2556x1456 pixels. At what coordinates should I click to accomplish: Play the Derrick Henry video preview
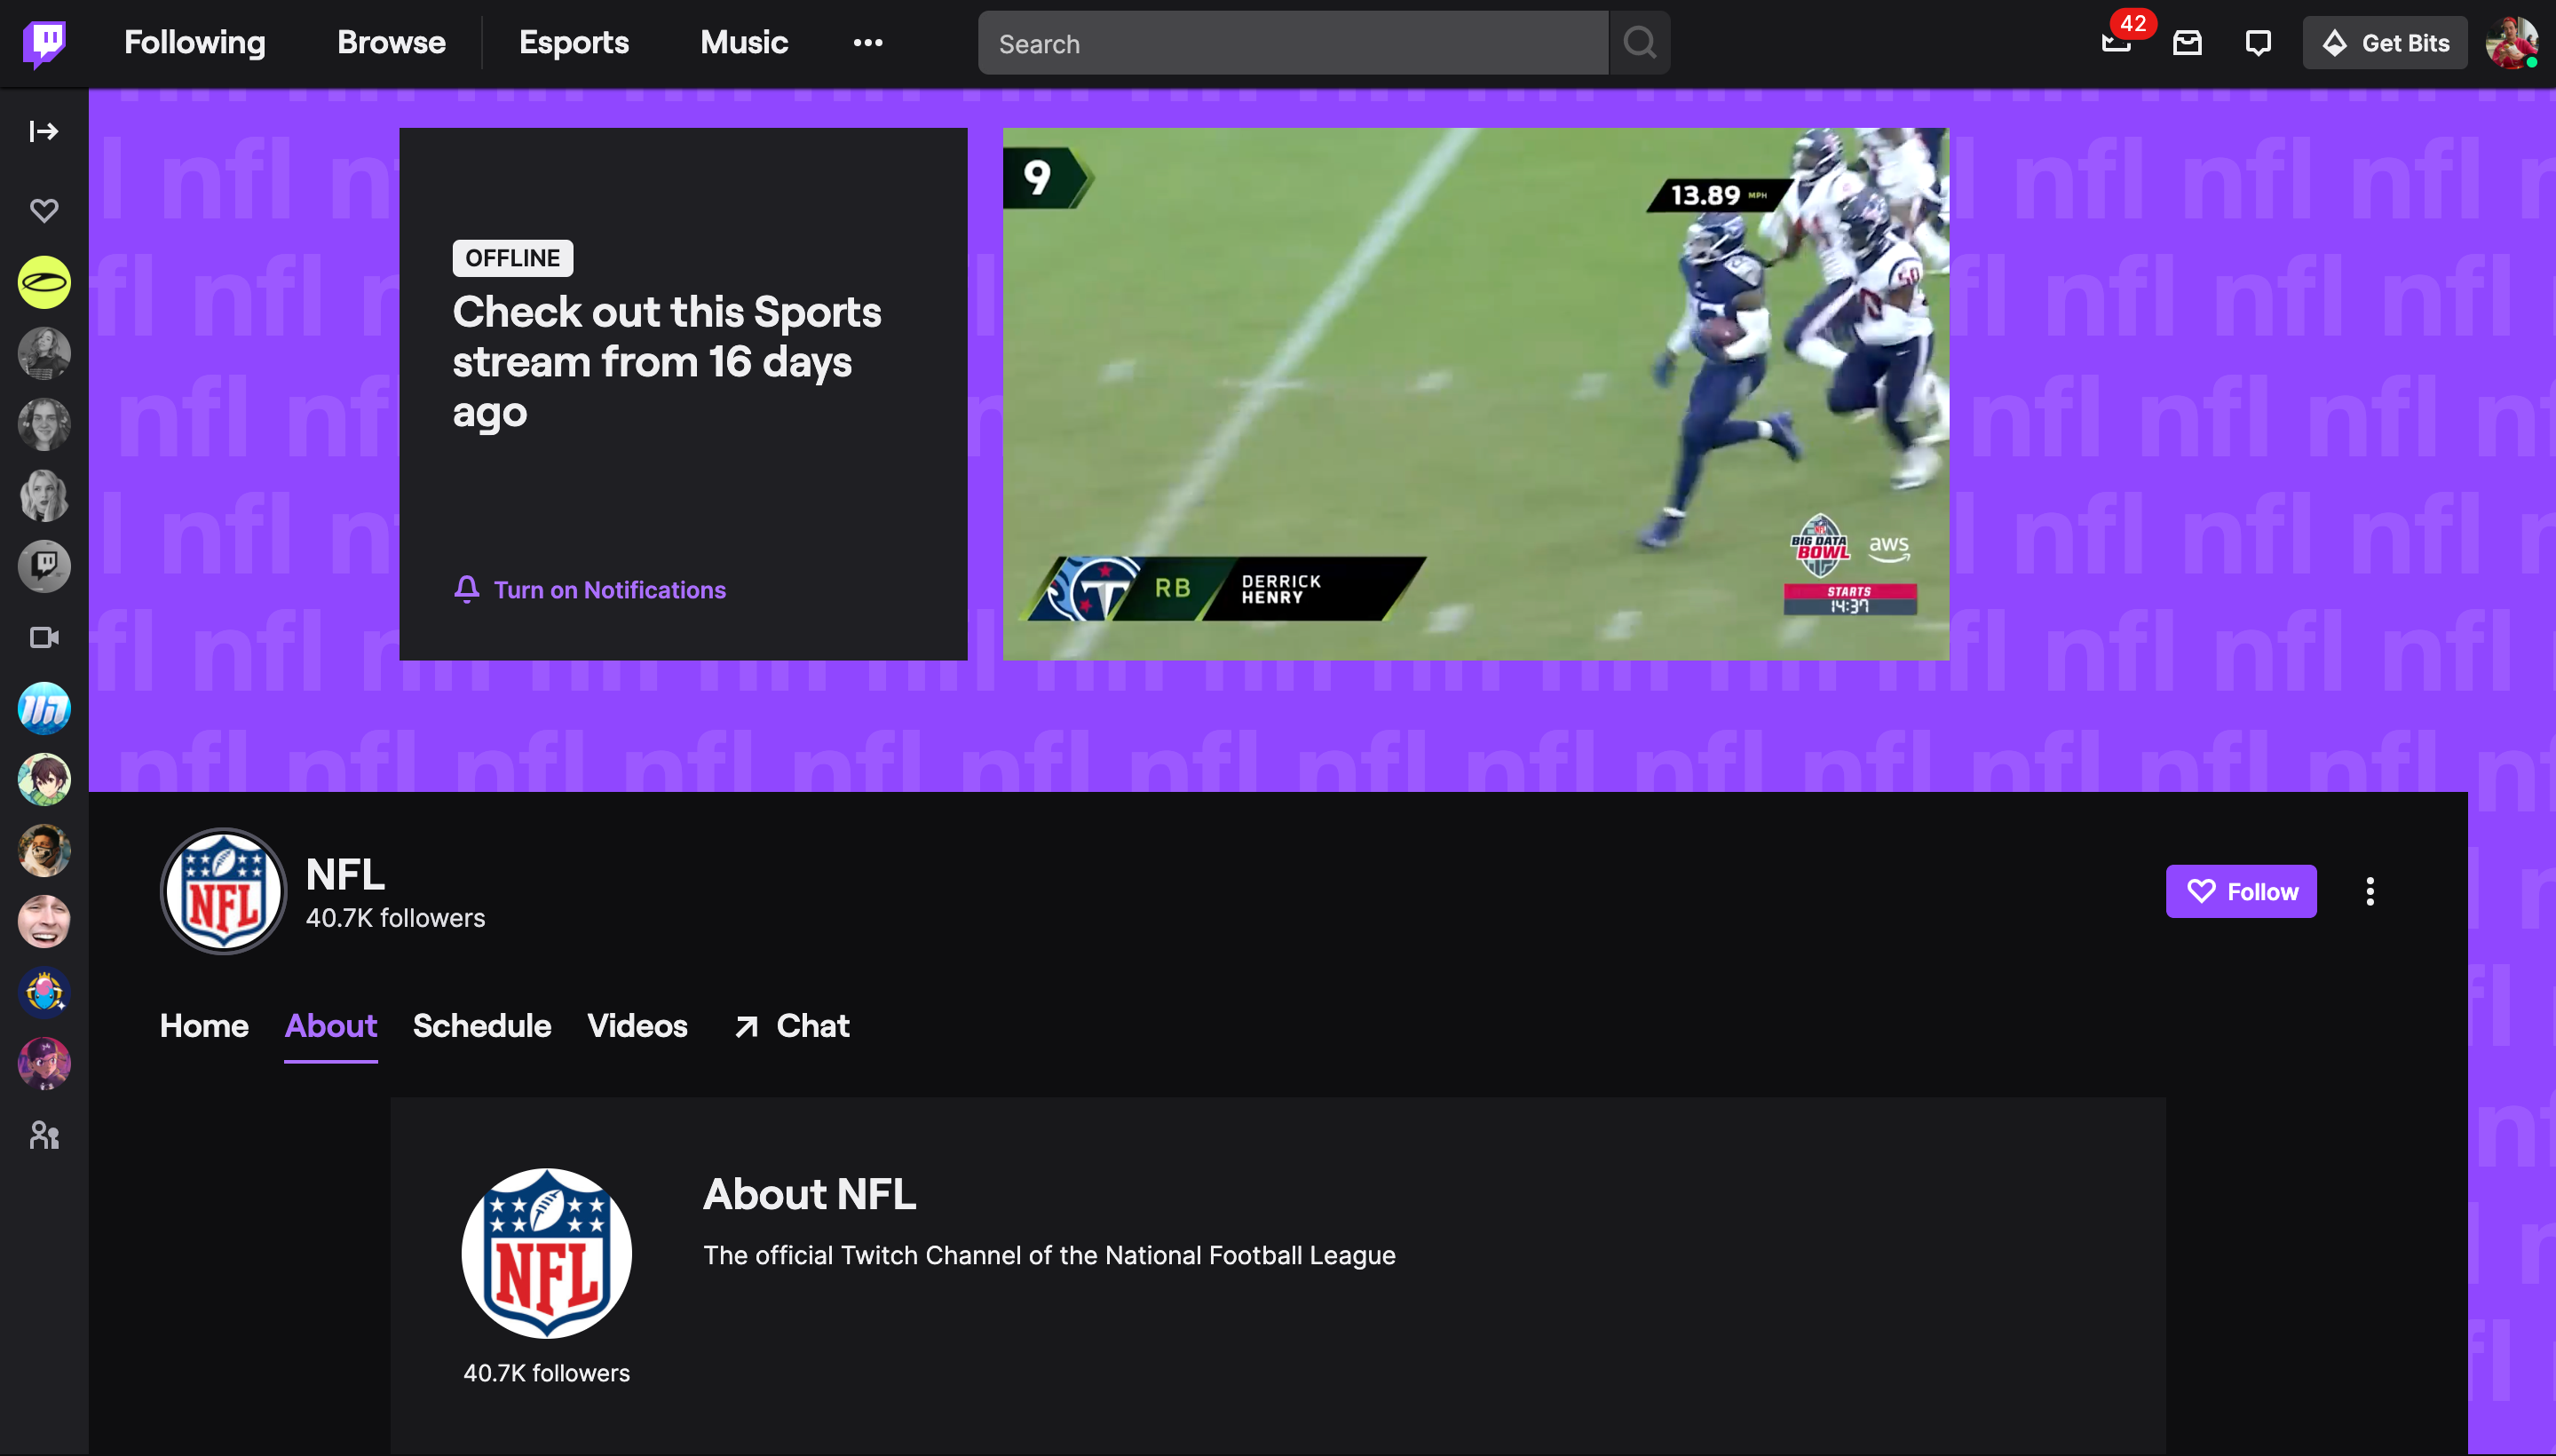pos(1476,393)
